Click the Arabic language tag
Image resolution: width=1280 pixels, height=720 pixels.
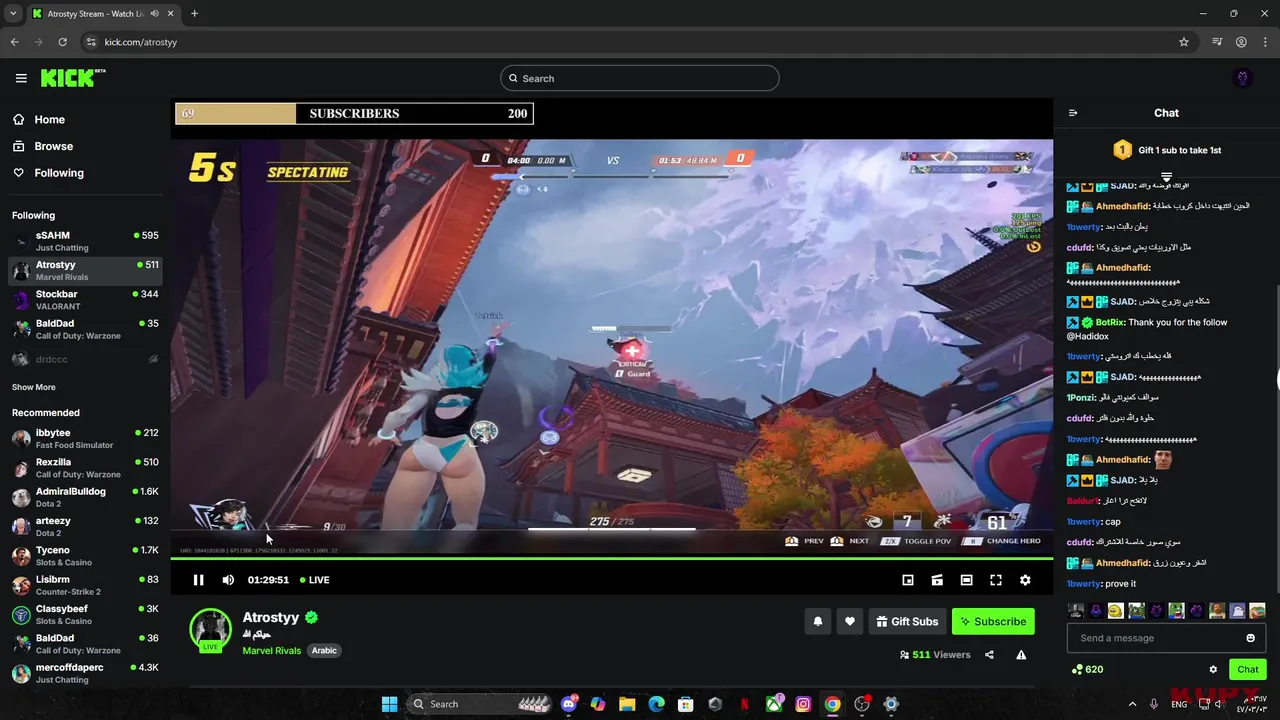pyautogui.click(x=324, y=650)
